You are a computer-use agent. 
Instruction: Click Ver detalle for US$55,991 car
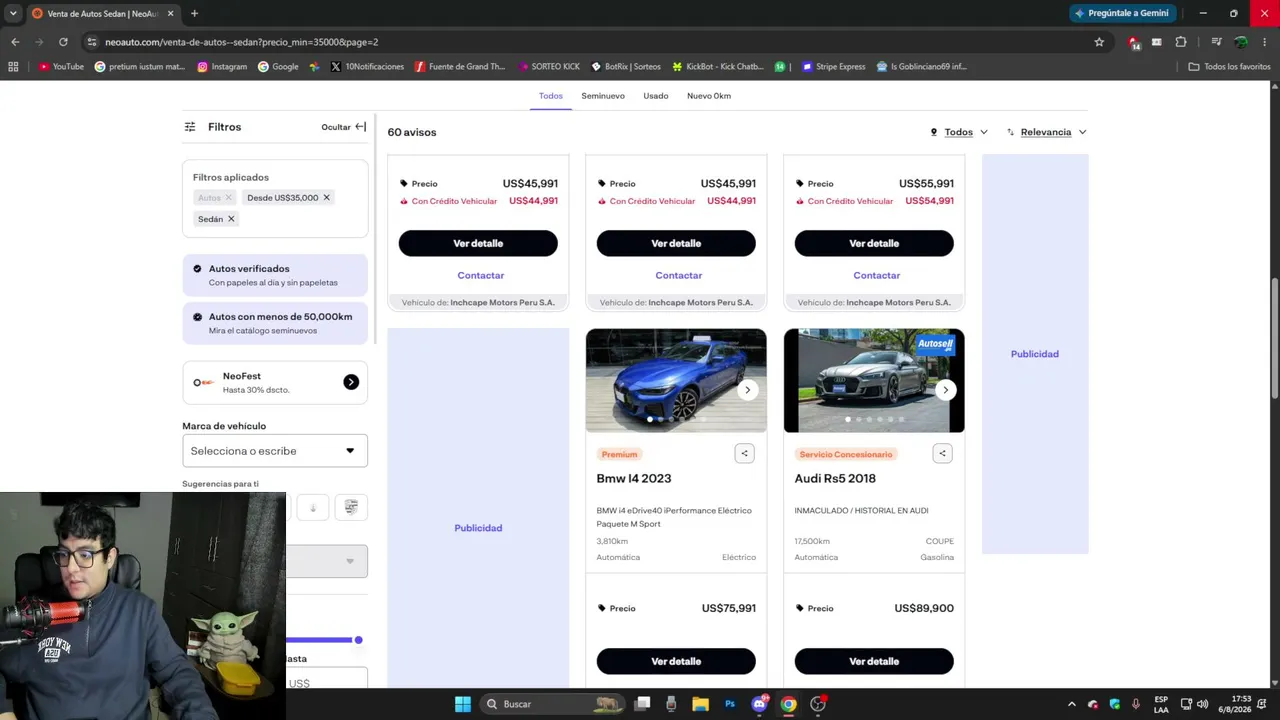click(x=874, y=243)
